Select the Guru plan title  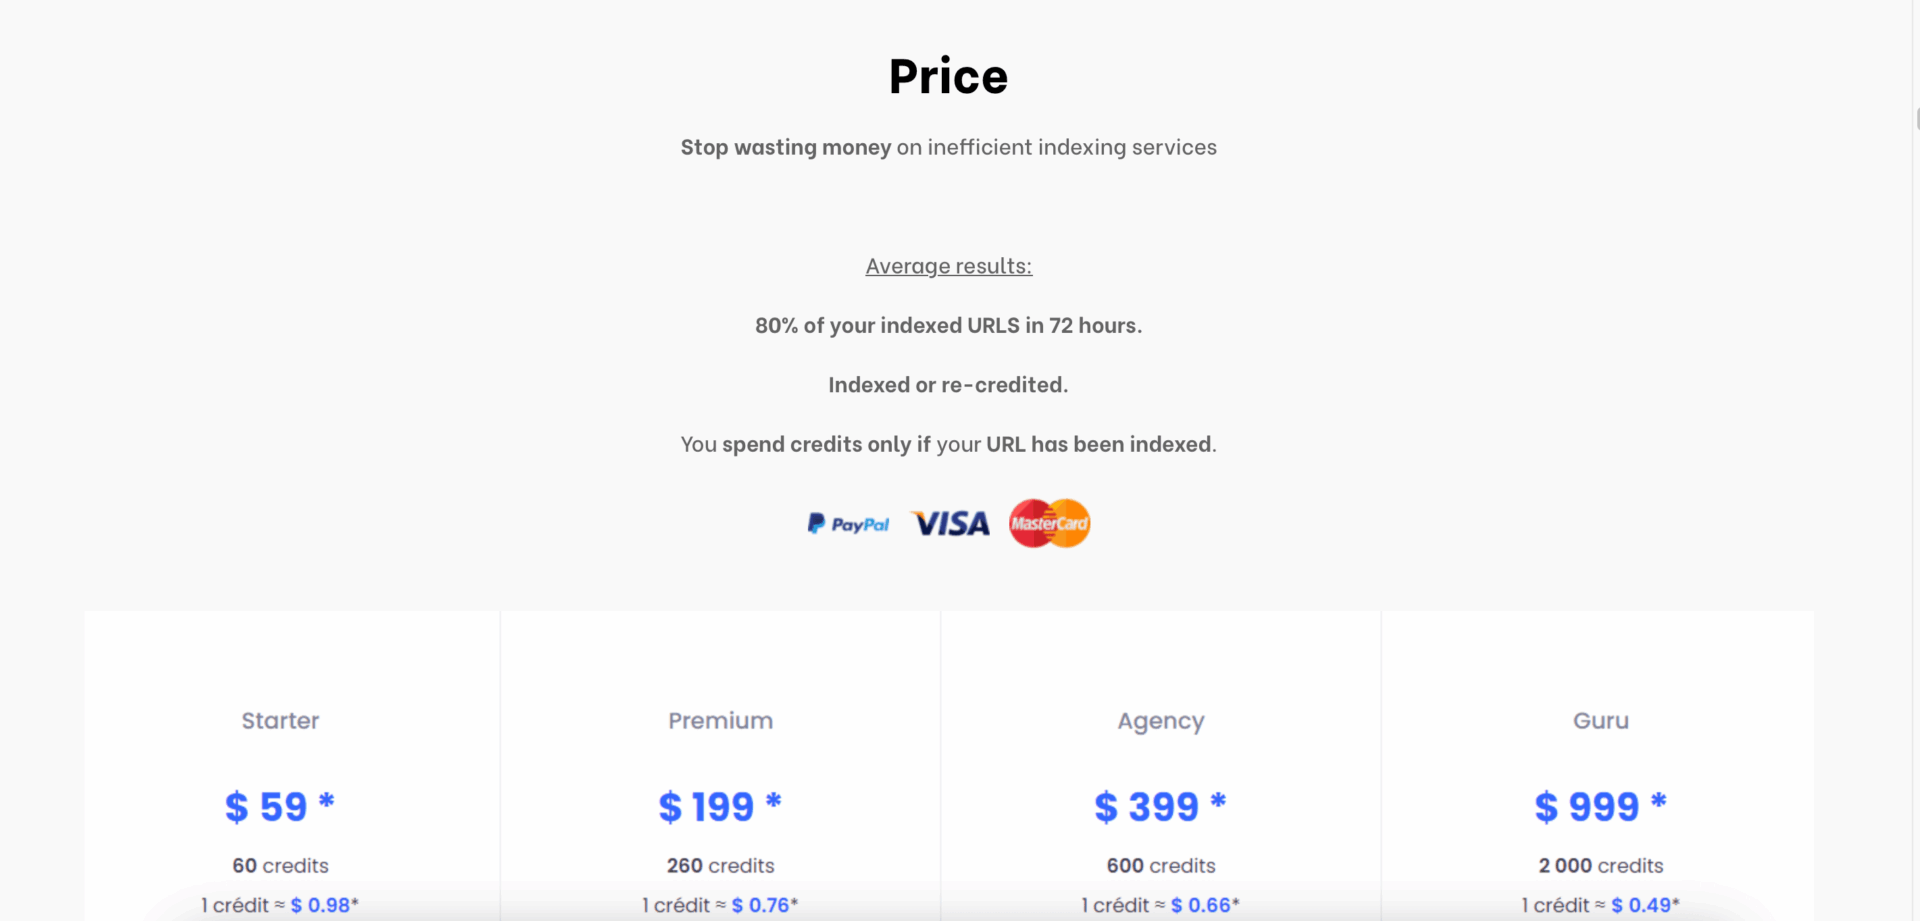point(1601,721)
